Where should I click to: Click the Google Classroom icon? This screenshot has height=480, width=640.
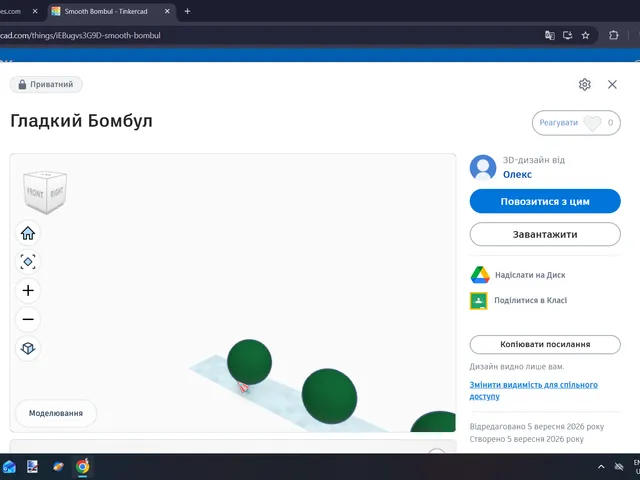pos(479,301)
